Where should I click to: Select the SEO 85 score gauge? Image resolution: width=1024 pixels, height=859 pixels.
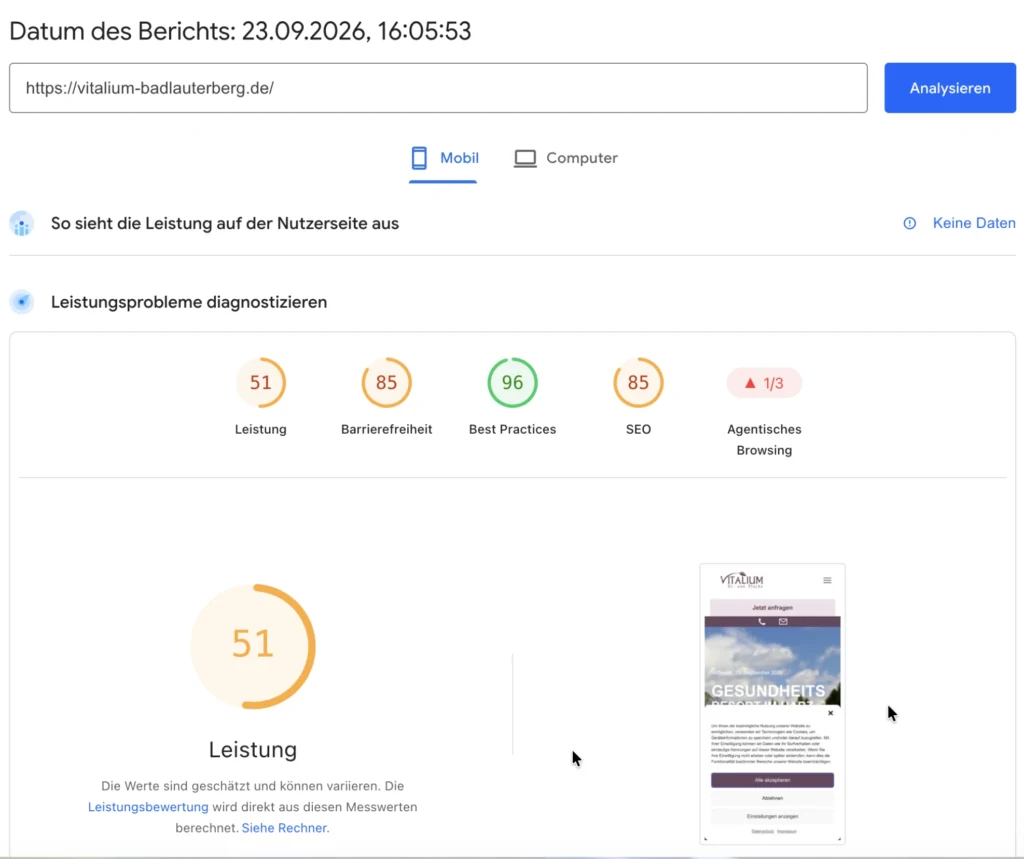pos(638,383)
